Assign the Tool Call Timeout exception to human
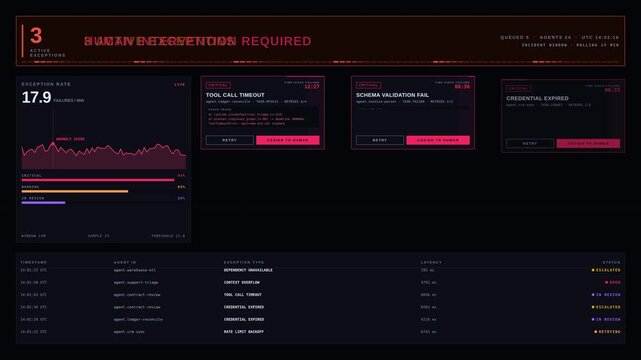Image resolution: width=641 pixels, height=360 pixels. tap(288, 140)
